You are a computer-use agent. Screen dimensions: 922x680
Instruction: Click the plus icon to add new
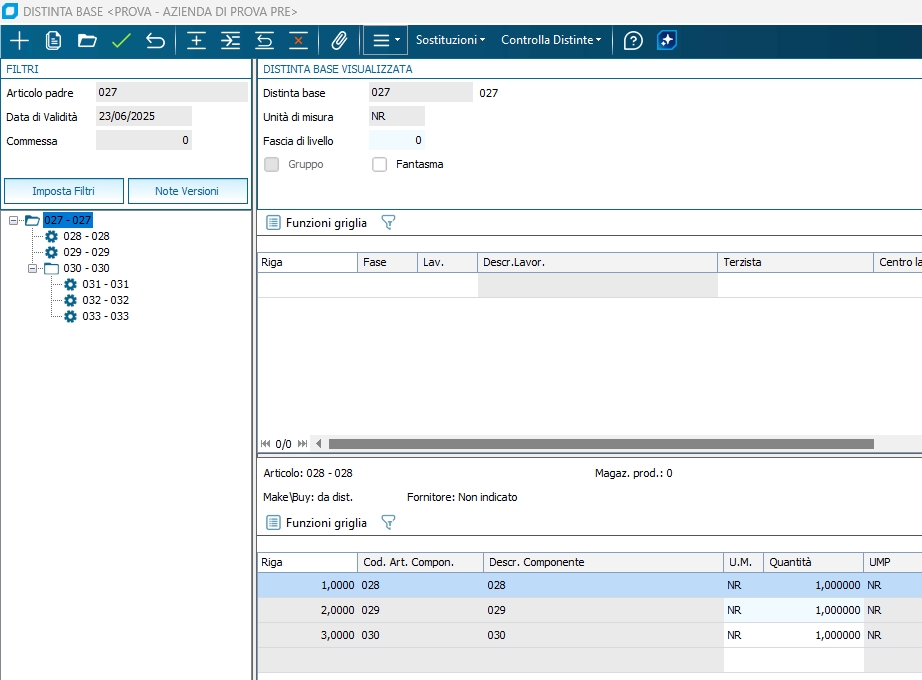click(x=19, y=41)
